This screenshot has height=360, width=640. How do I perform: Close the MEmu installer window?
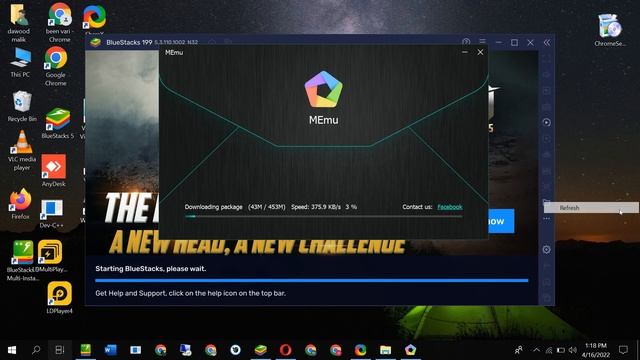[480, 52]
